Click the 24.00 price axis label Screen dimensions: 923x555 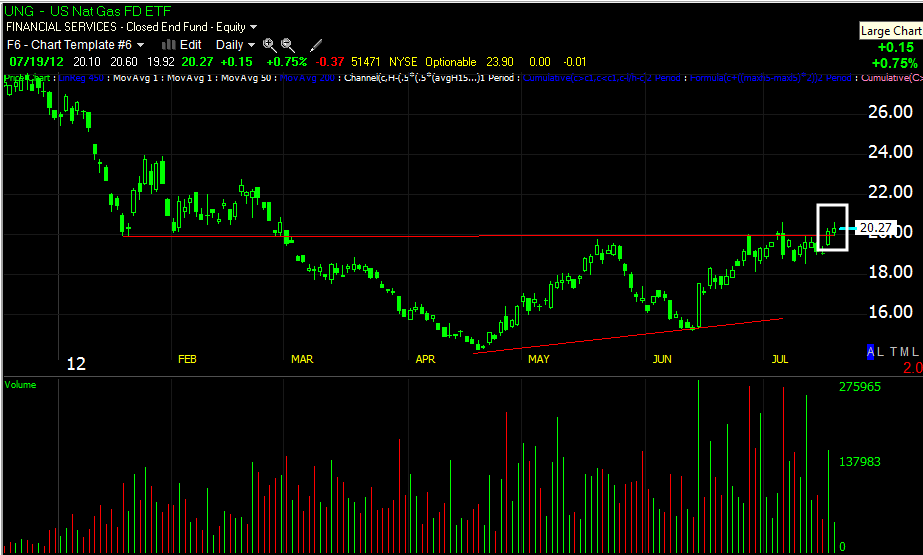(890, 152)
